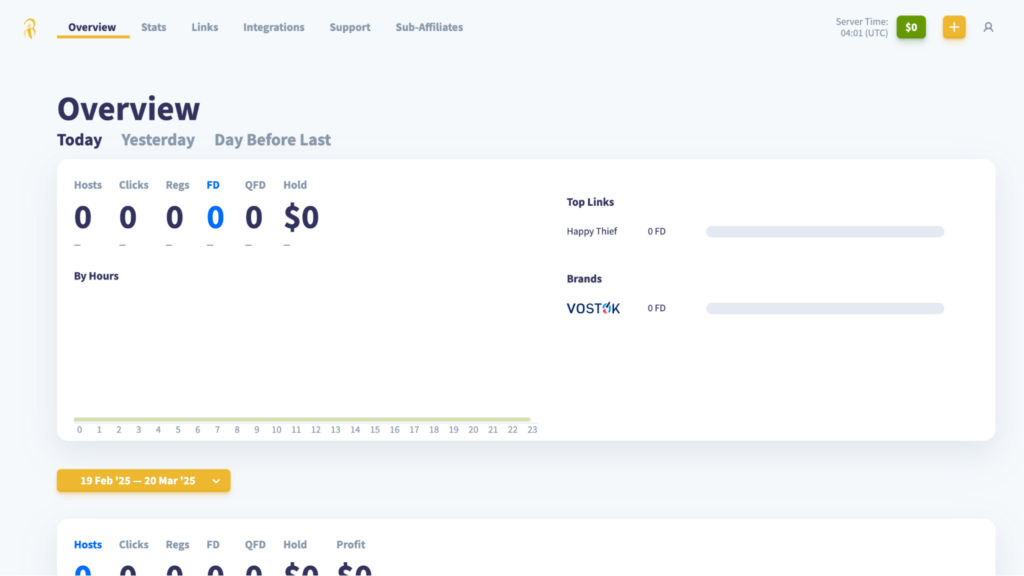Select the Regs metric in lower card

(177, 545)
